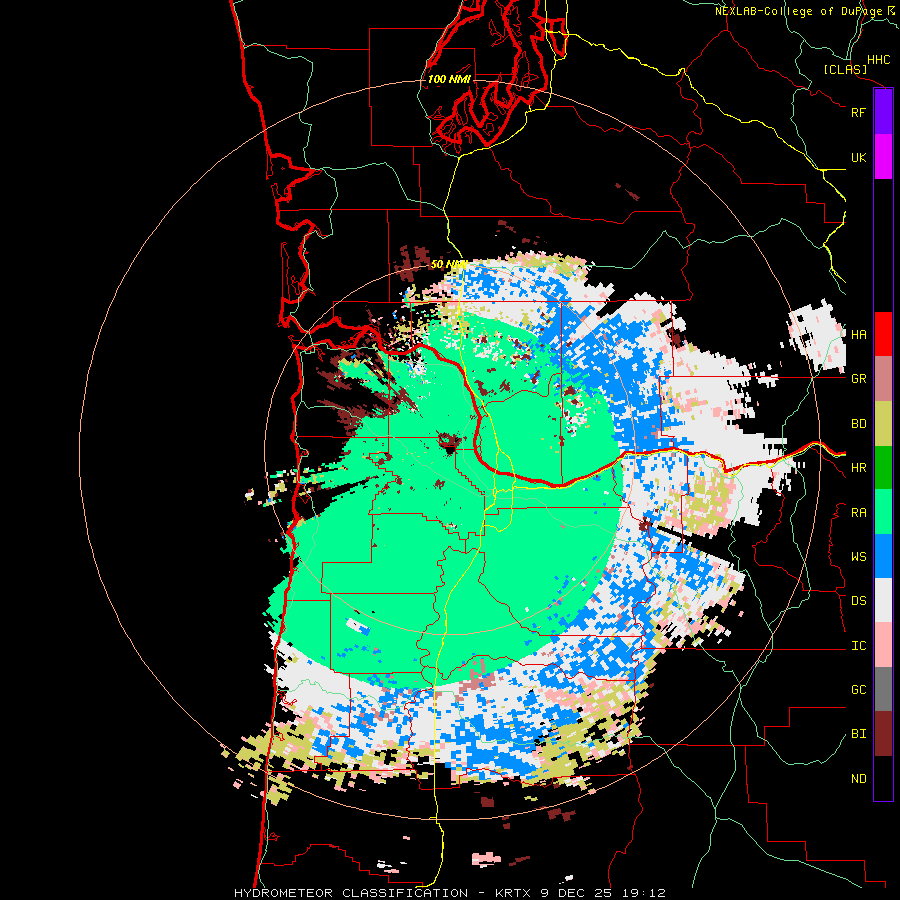The image size is (900, 900).
Task: Click the 'DS' legend label
Action: 858,601
